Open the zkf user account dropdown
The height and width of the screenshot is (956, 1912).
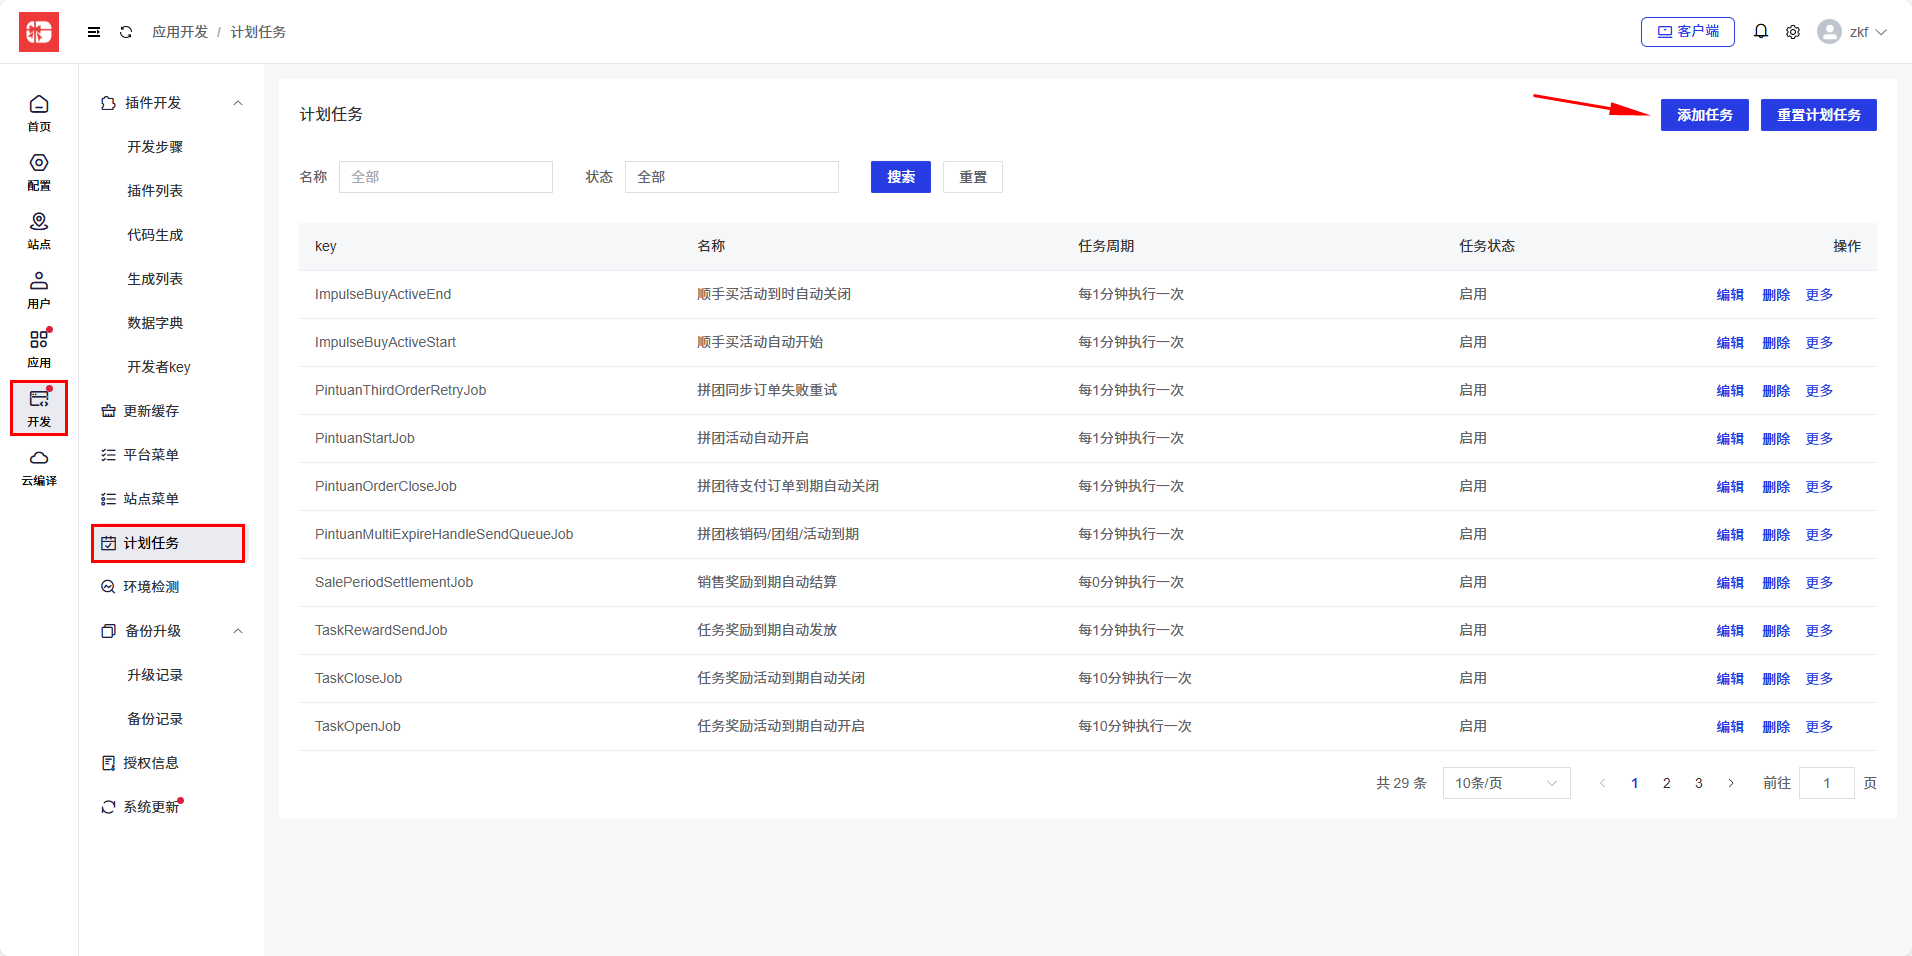[1852, 32]
